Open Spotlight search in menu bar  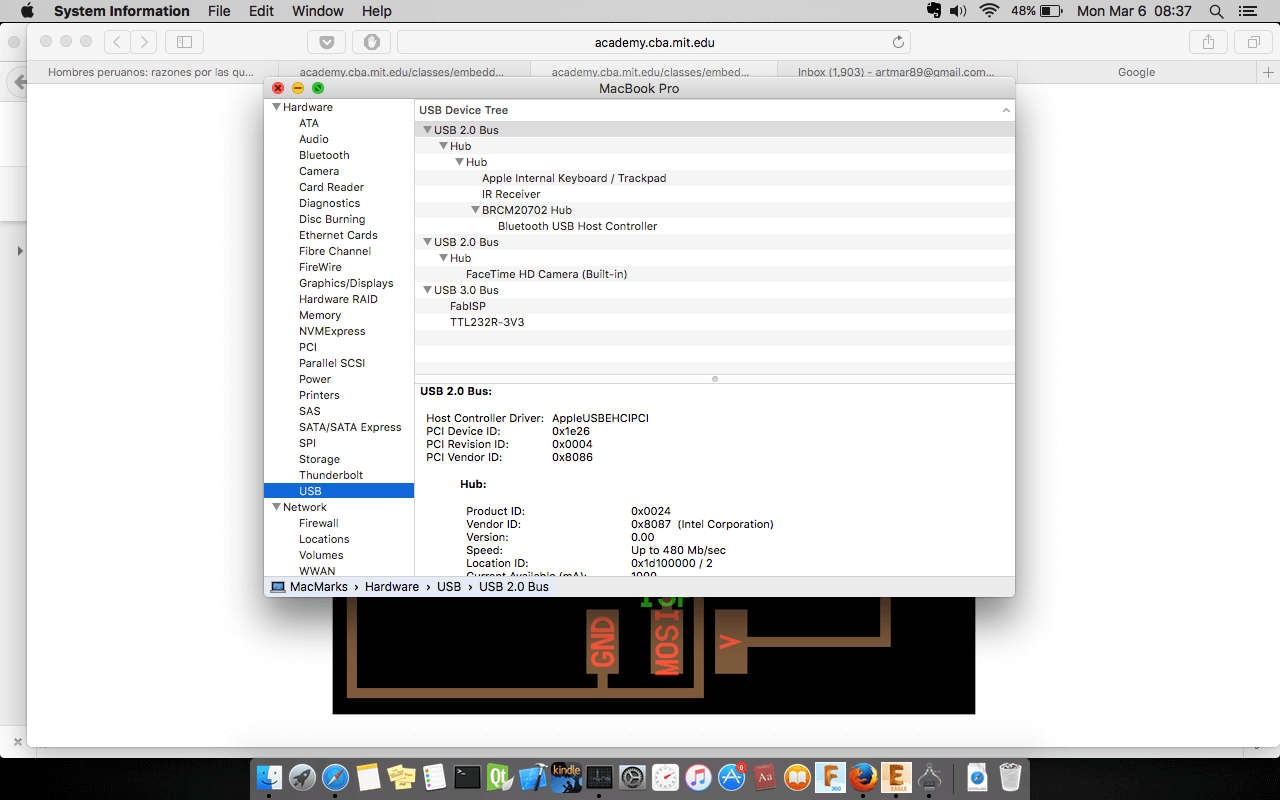(x=1216, y=11)
